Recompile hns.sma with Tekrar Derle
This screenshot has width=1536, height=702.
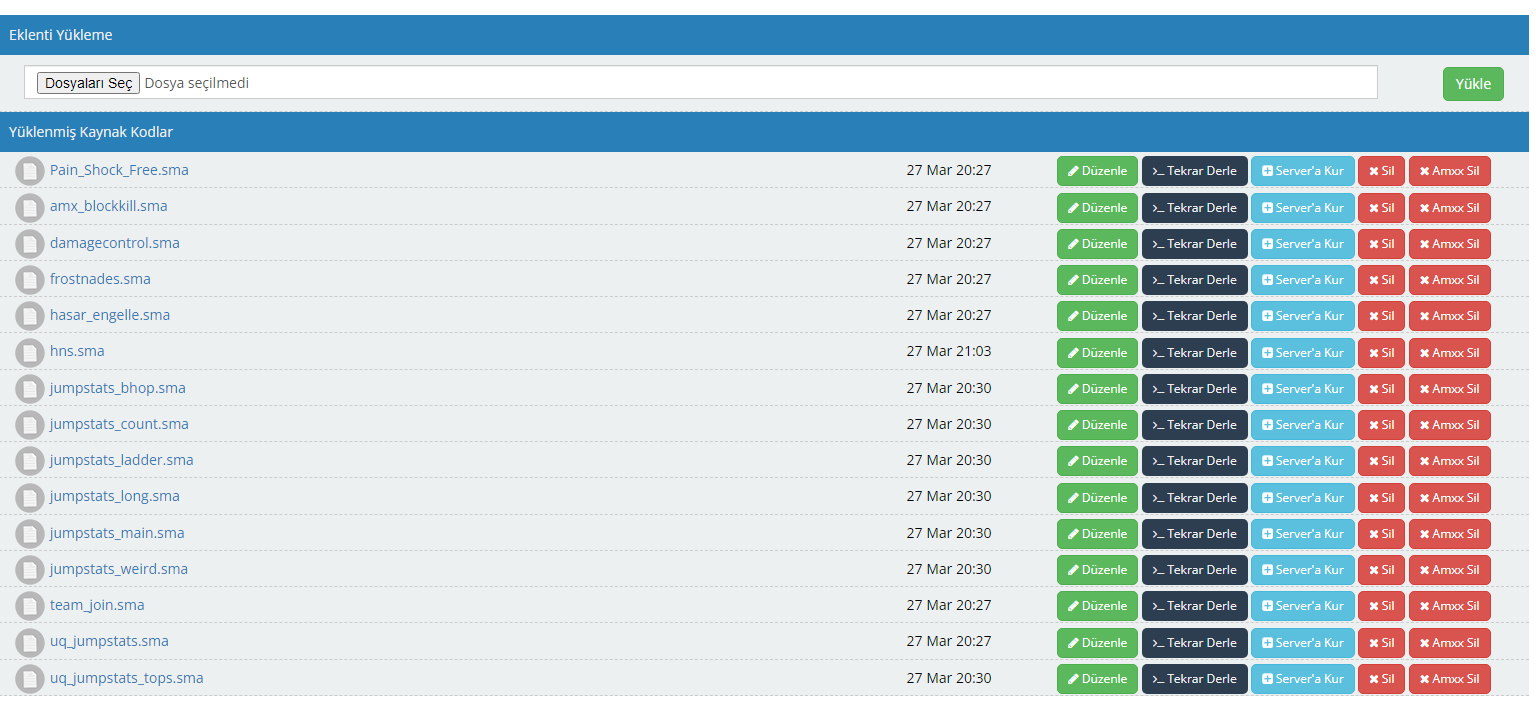[x=1195, y=353]
